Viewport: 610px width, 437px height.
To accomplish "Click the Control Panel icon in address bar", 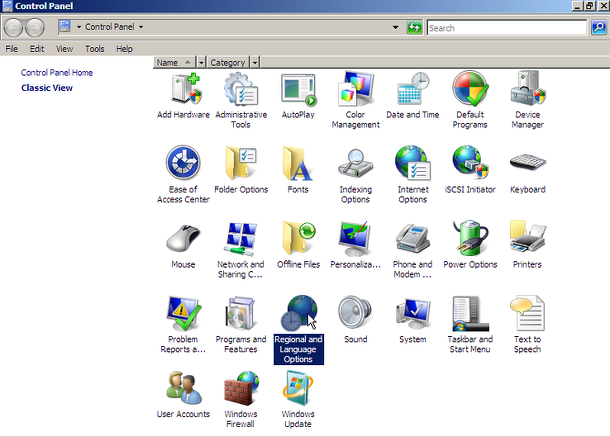I will [x=65, y=26].
